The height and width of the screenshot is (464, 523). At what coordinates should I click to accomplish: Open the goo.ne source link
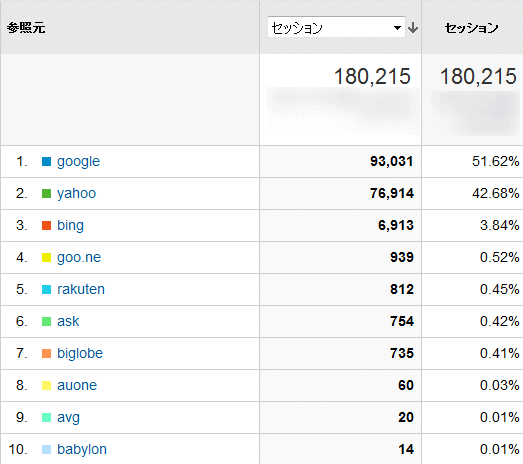pyautogui.click(x=79, y=258)
